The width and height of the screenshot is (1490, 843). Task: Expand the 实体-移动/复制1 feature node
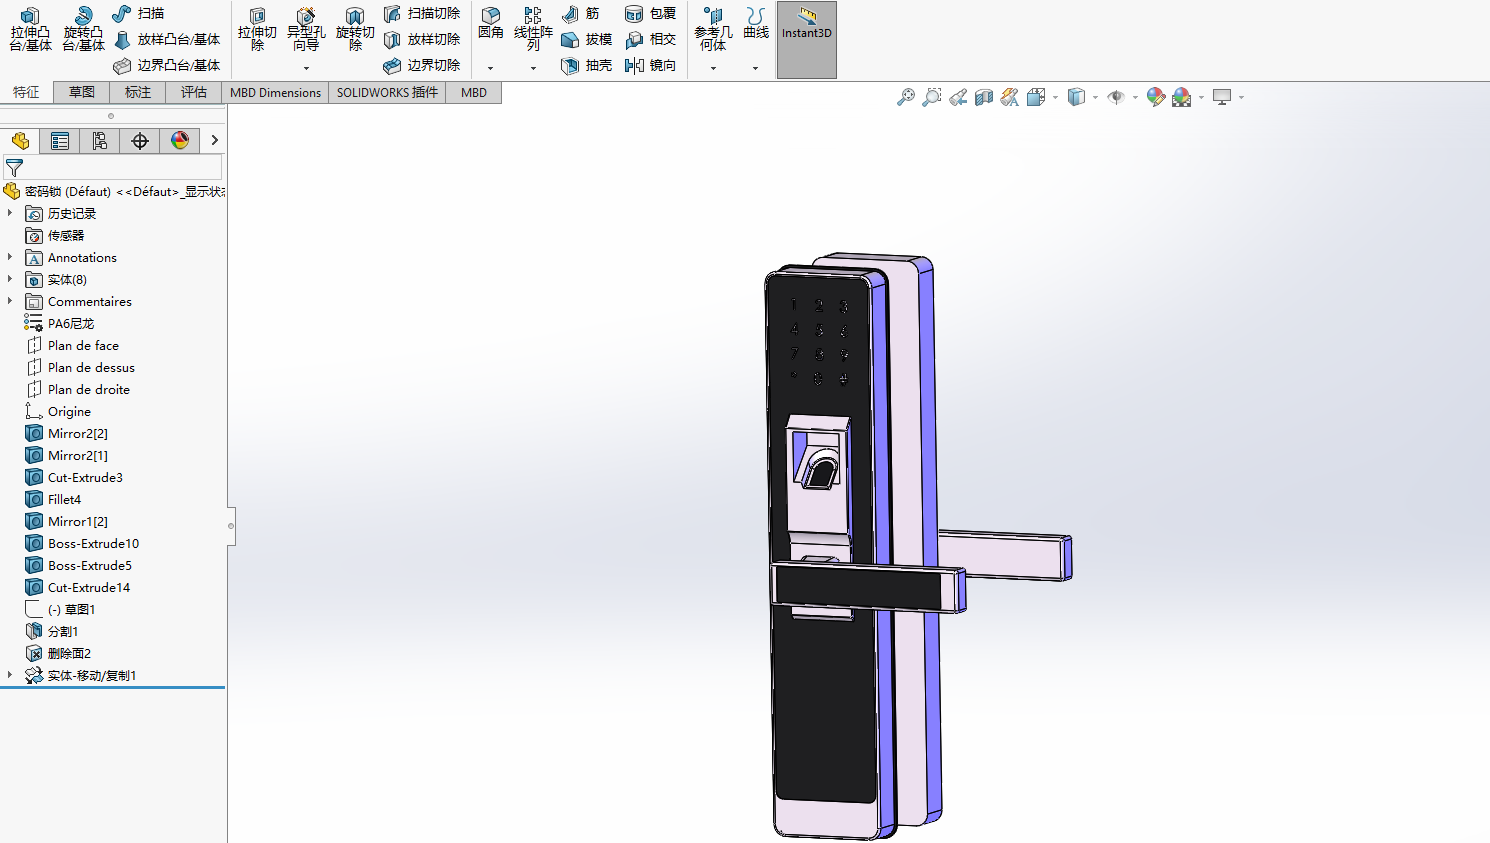[x=10, y=675]
